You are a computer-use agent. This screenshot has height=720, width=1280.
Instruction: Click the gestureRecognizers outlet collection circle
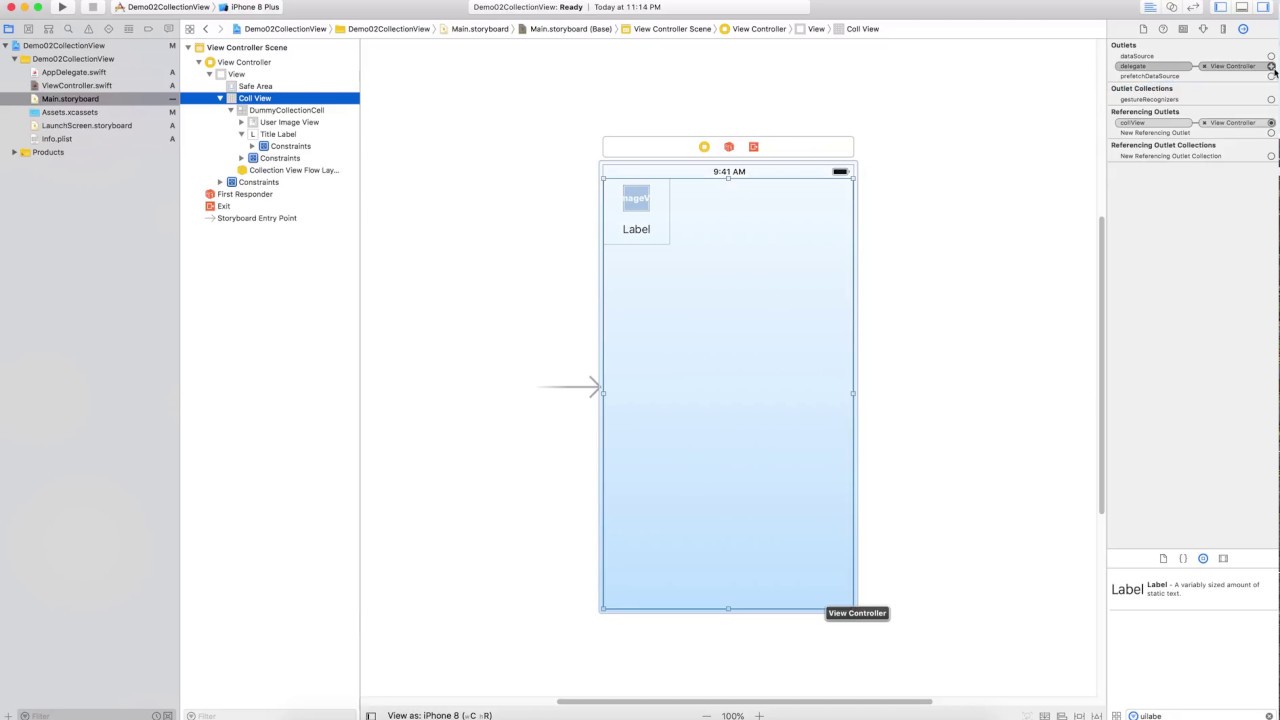[1271, 99]
